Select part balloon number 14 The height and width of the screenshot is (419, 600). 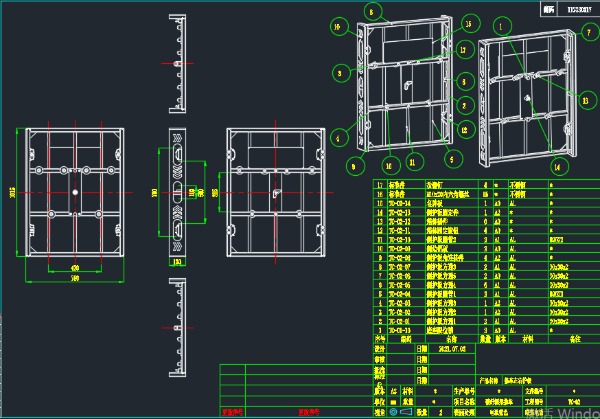click(x=559, y=165)
